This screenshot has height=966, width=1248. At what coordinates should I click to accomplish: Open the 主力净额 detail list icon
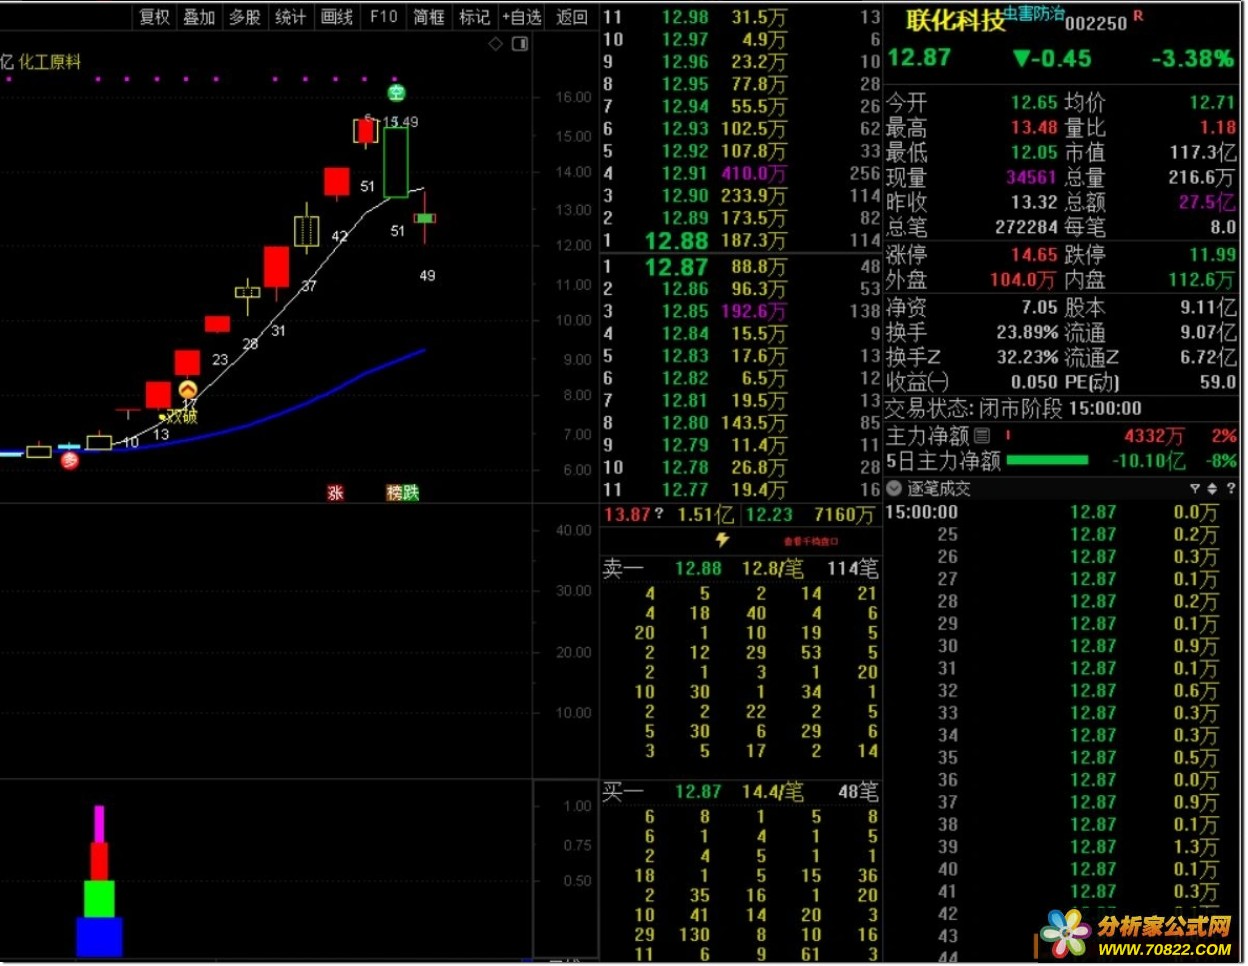(x=982, y=435)
